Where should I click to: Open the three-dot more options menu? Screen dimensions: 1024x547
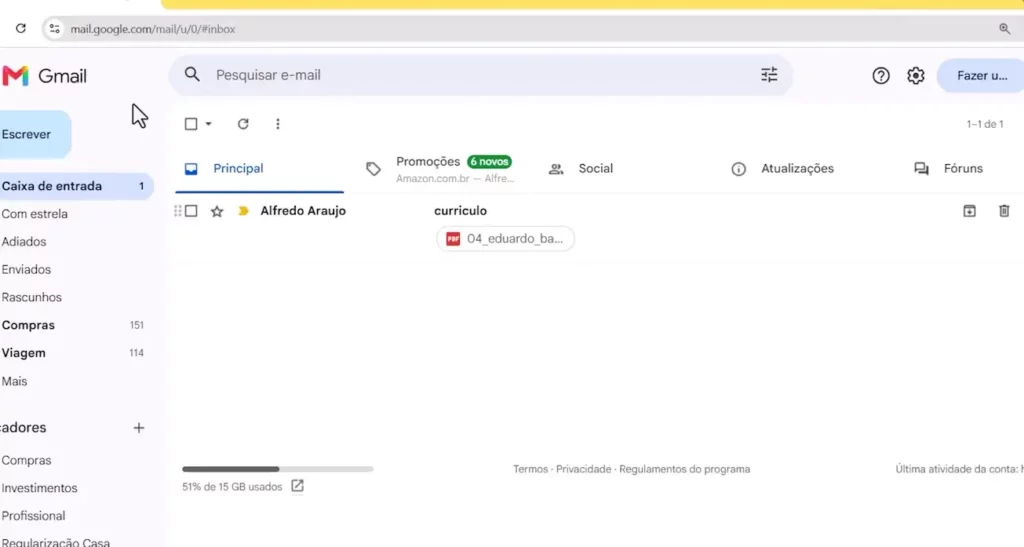[x=278, y=123]
